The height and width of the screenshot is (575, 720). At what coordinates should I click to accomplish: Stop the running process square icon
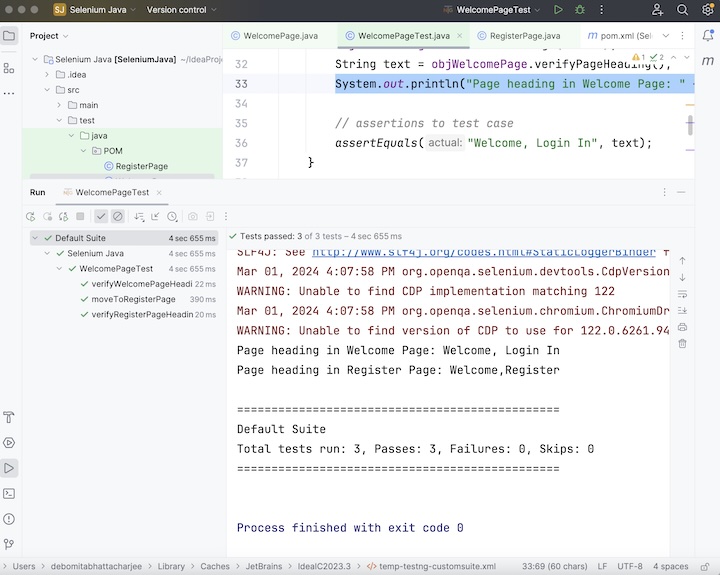point(80,216)
